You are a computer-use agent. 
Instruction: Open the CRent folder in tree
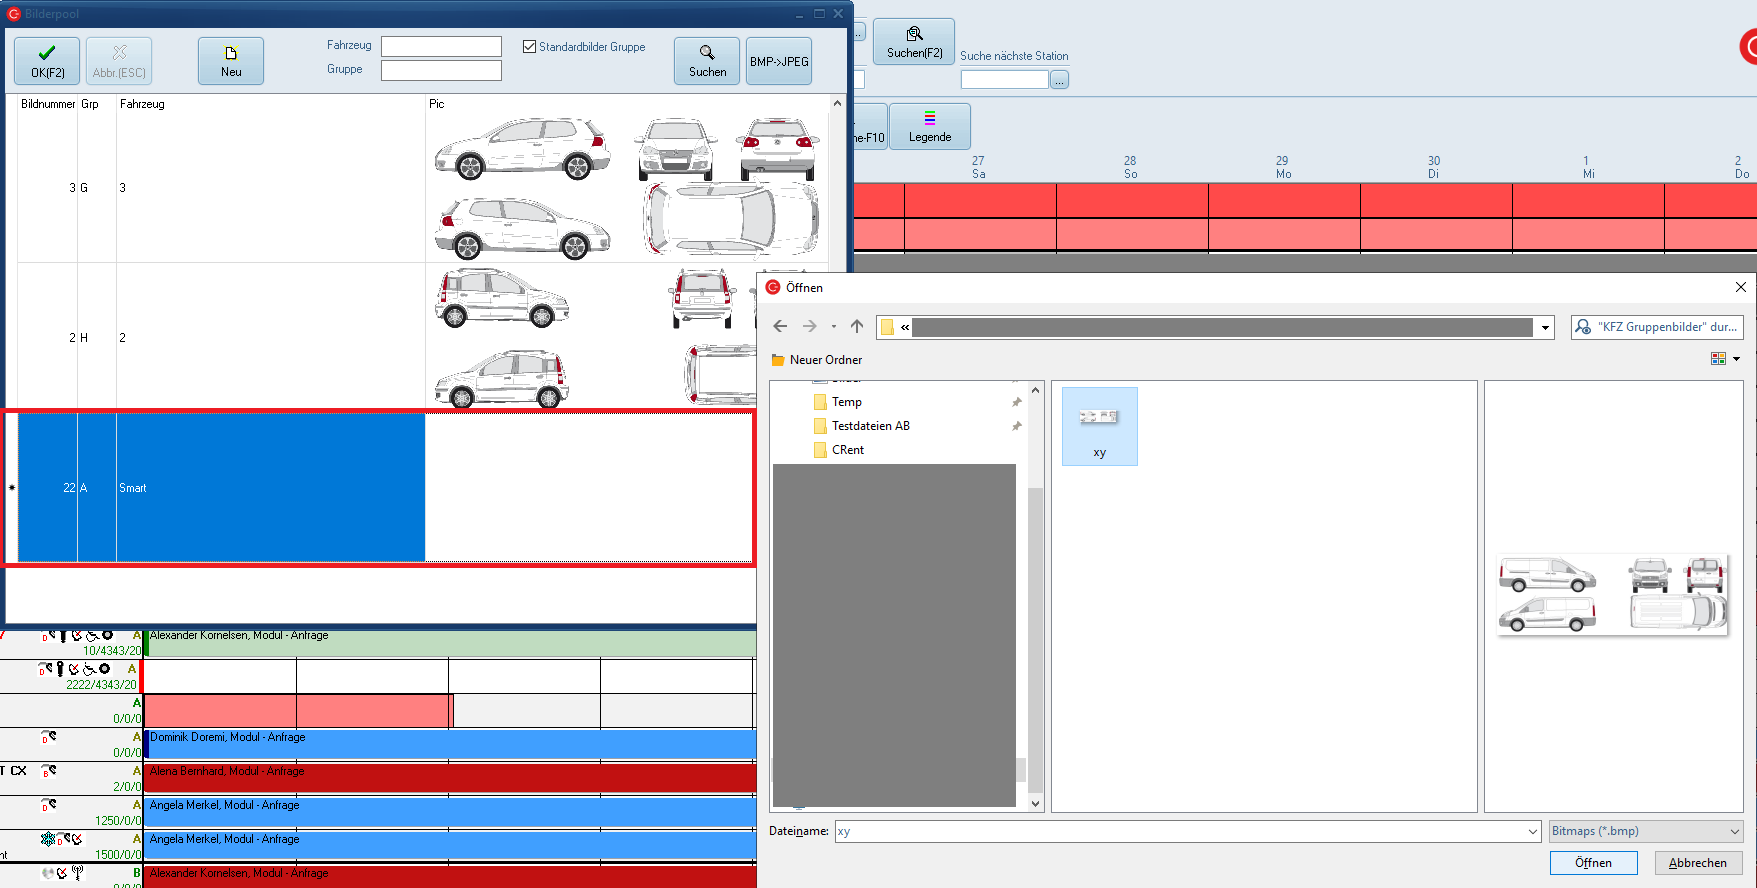(847, 450)
